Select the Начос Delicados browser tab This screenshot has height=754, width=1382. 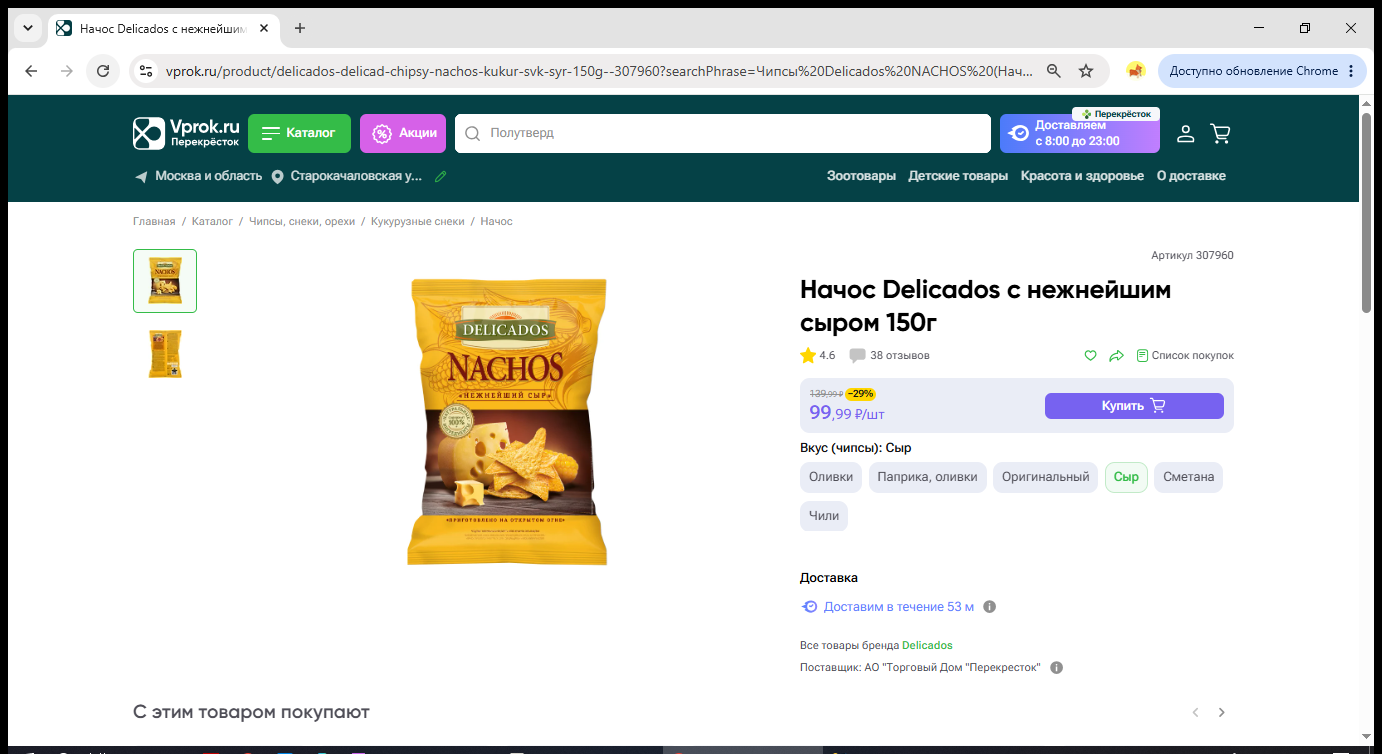[166, 28]
